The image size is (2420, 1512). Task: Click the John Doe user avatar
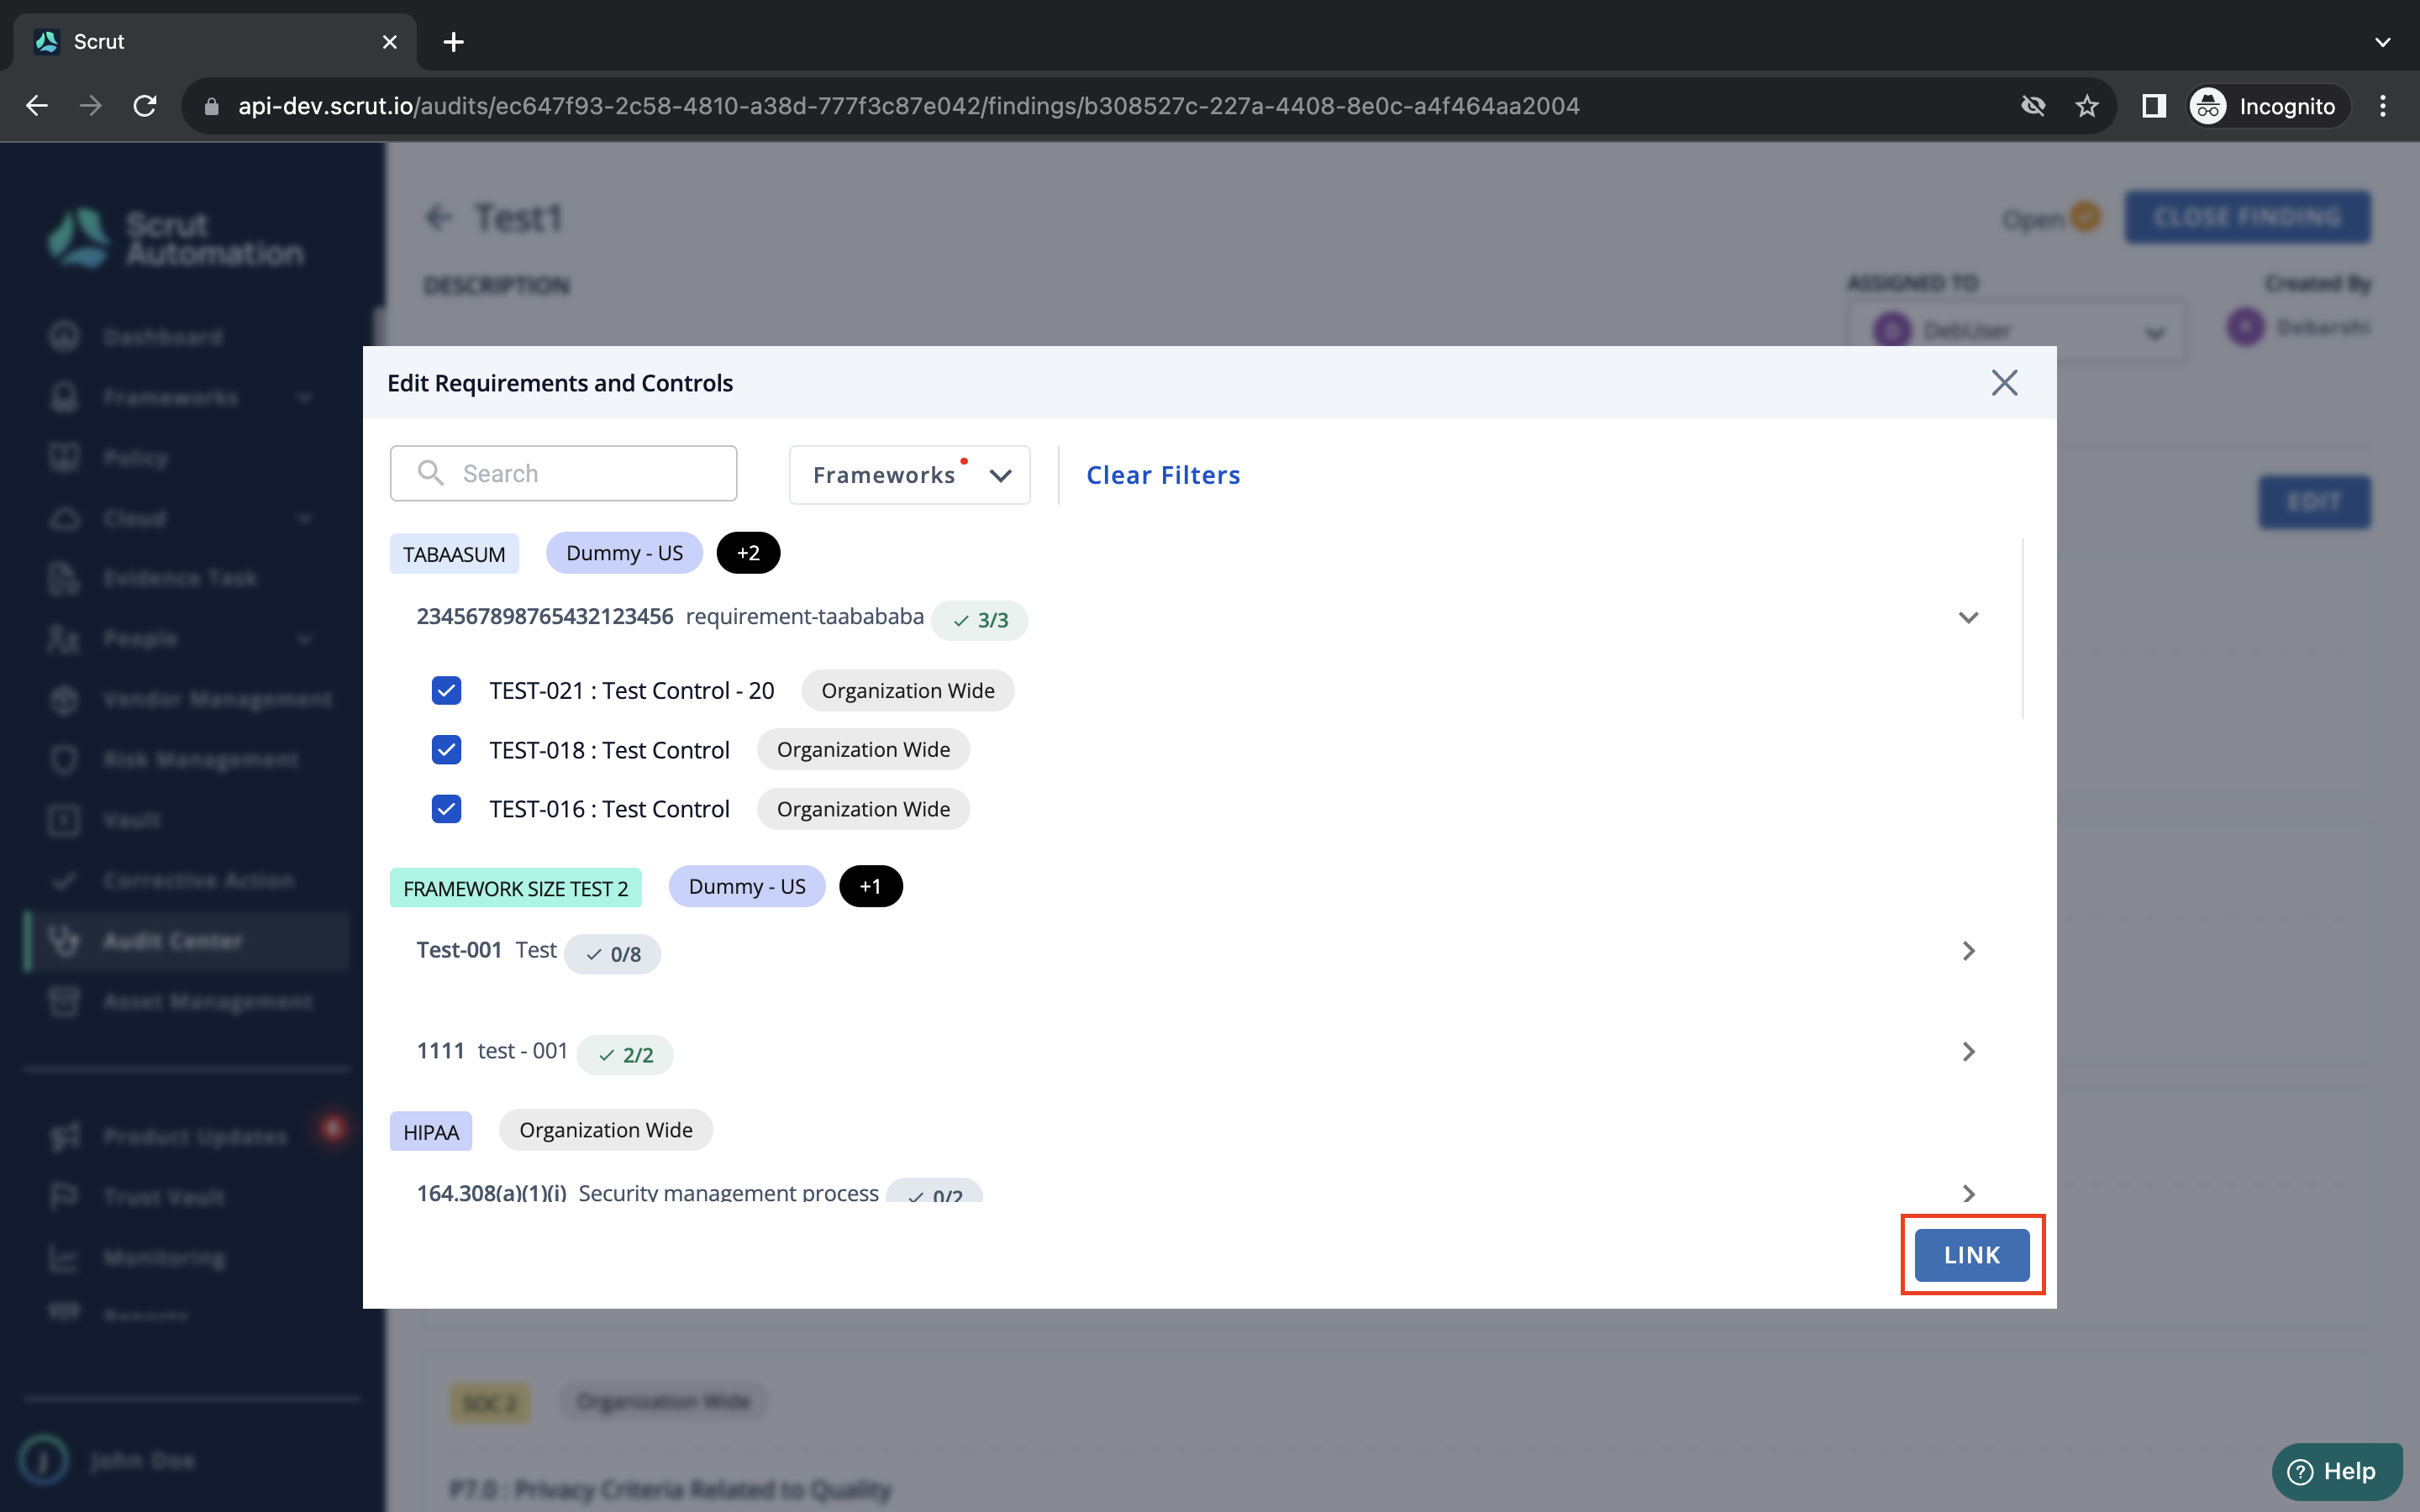tap(44, 1460)
